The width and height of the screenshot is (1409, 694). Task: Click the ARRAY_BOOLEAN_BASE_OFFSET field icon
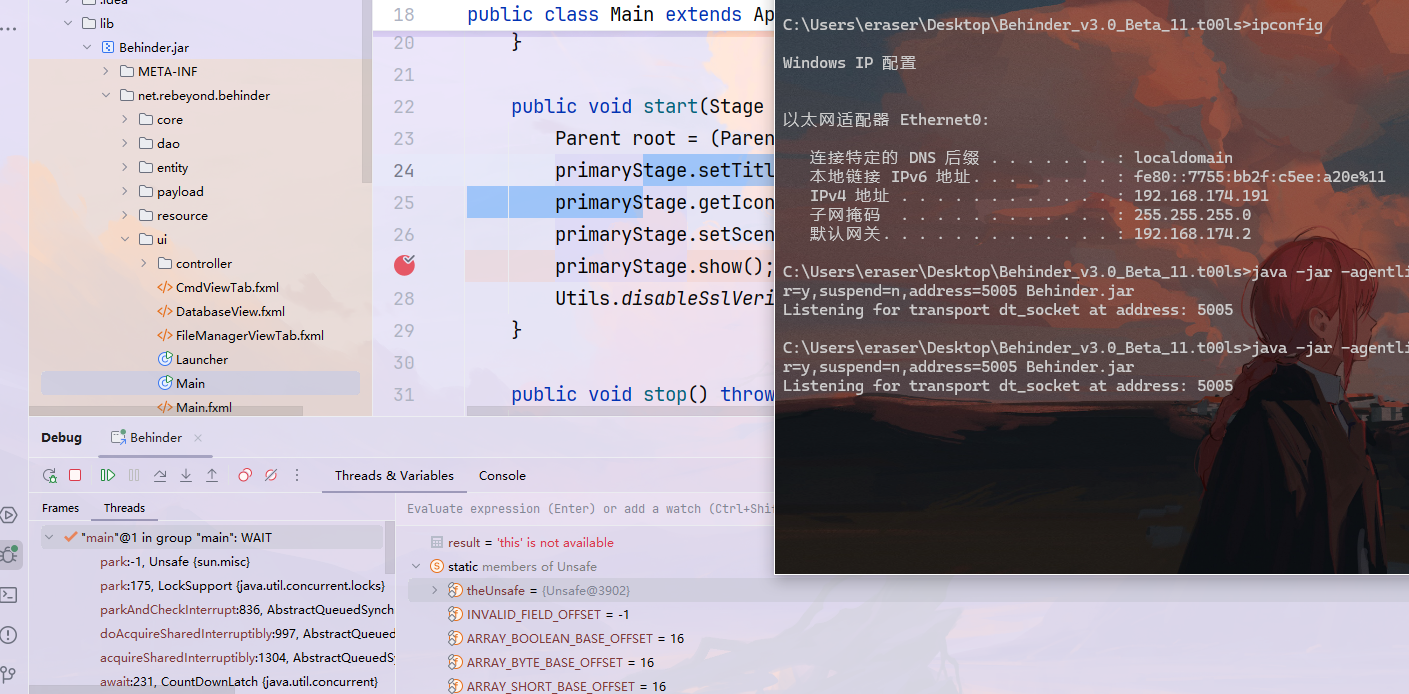pyautogui.click(x=455, y=638)
